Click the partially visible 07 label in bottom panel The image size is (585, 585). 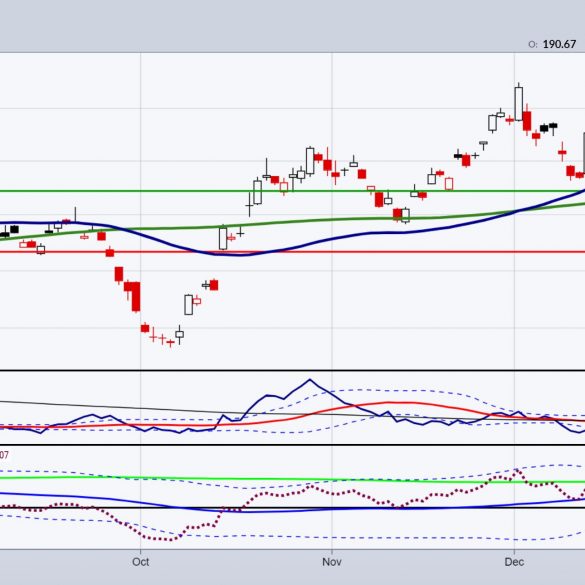(x=4, y=455)
